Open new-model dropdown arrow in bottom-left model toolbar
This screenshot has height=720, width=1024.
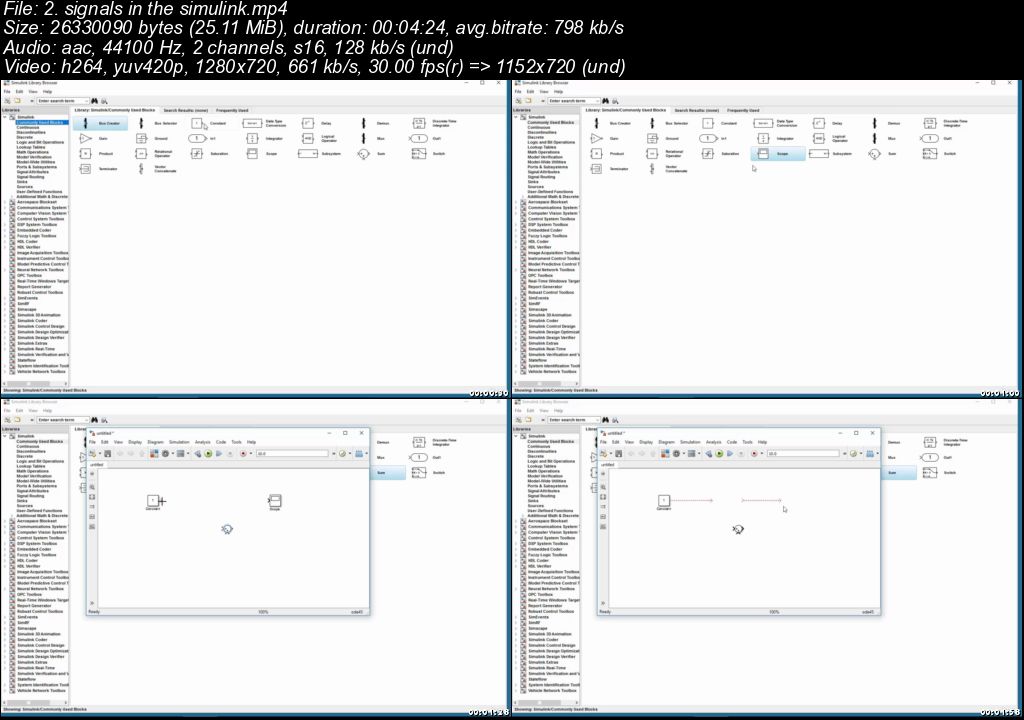tap(99, 453)
